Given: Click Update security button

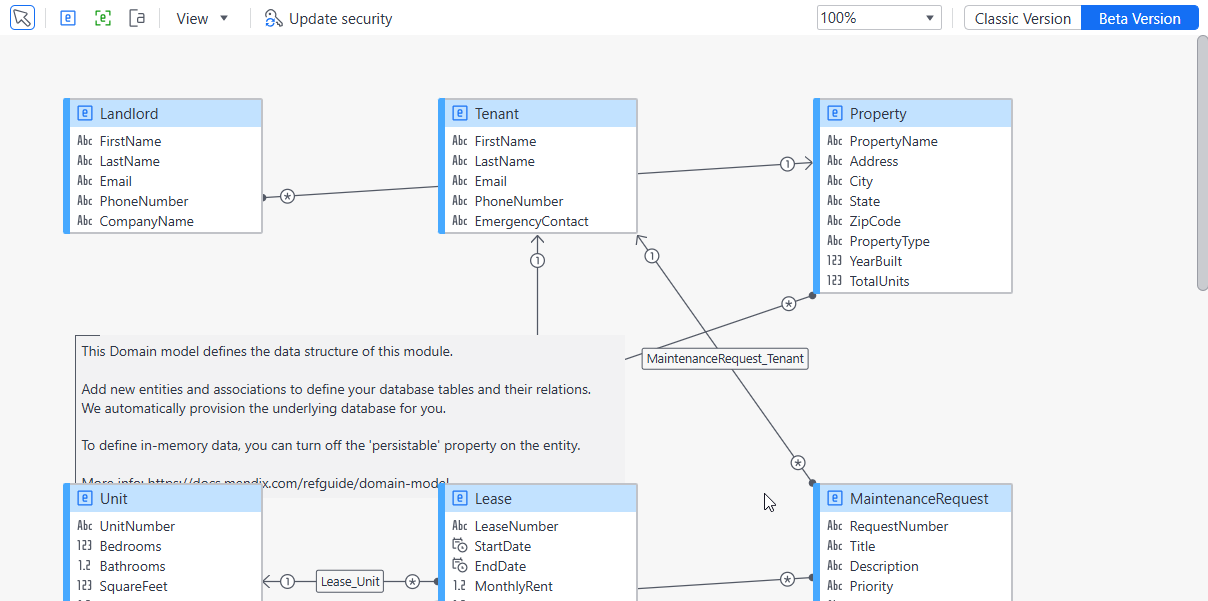Looking at the screenshot, I should [328, 18].
